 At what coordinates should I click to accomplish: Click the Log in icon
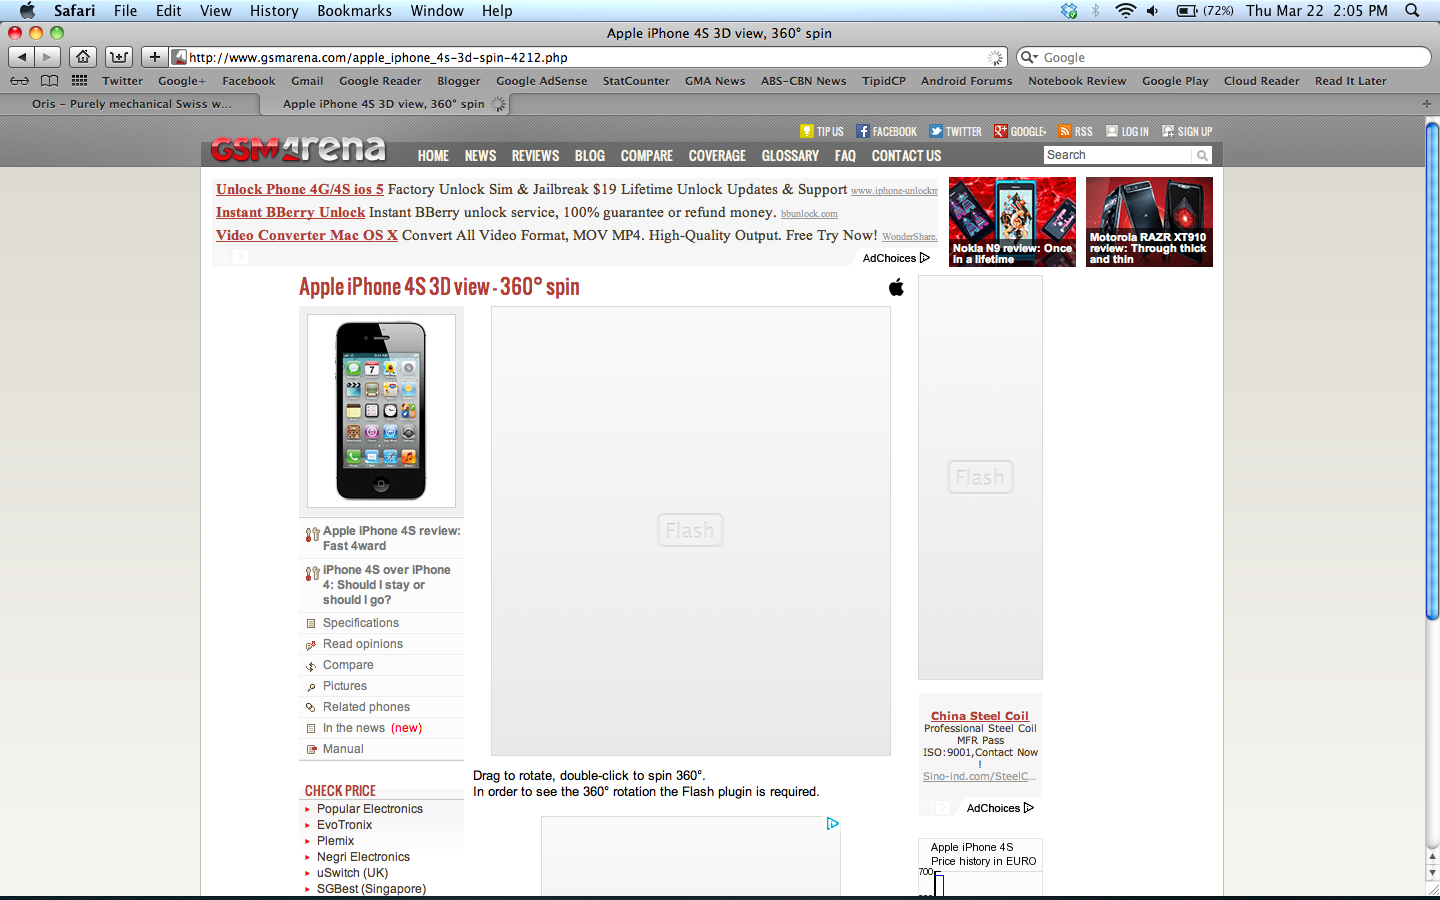pos(1112,131)
